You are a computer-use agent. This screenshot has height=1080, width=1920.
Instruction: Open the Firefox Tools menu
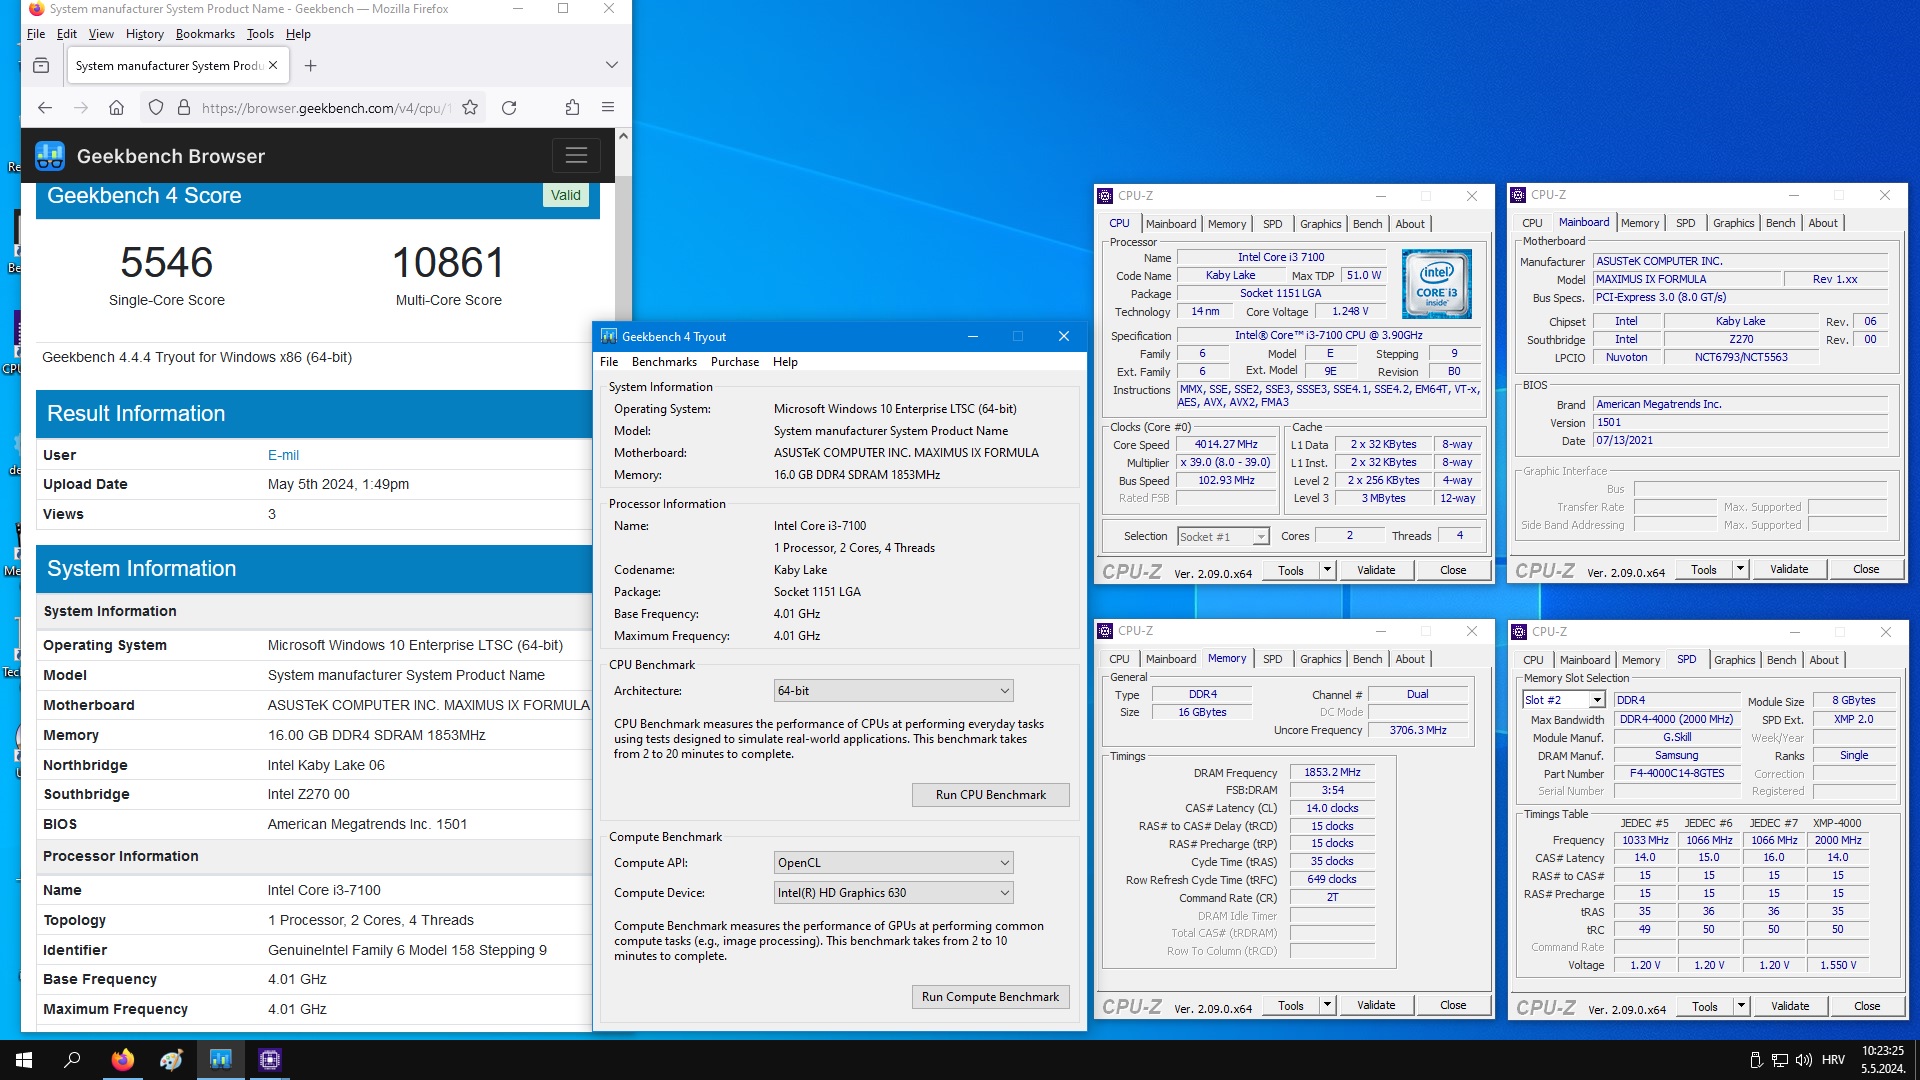coord(260,34)
